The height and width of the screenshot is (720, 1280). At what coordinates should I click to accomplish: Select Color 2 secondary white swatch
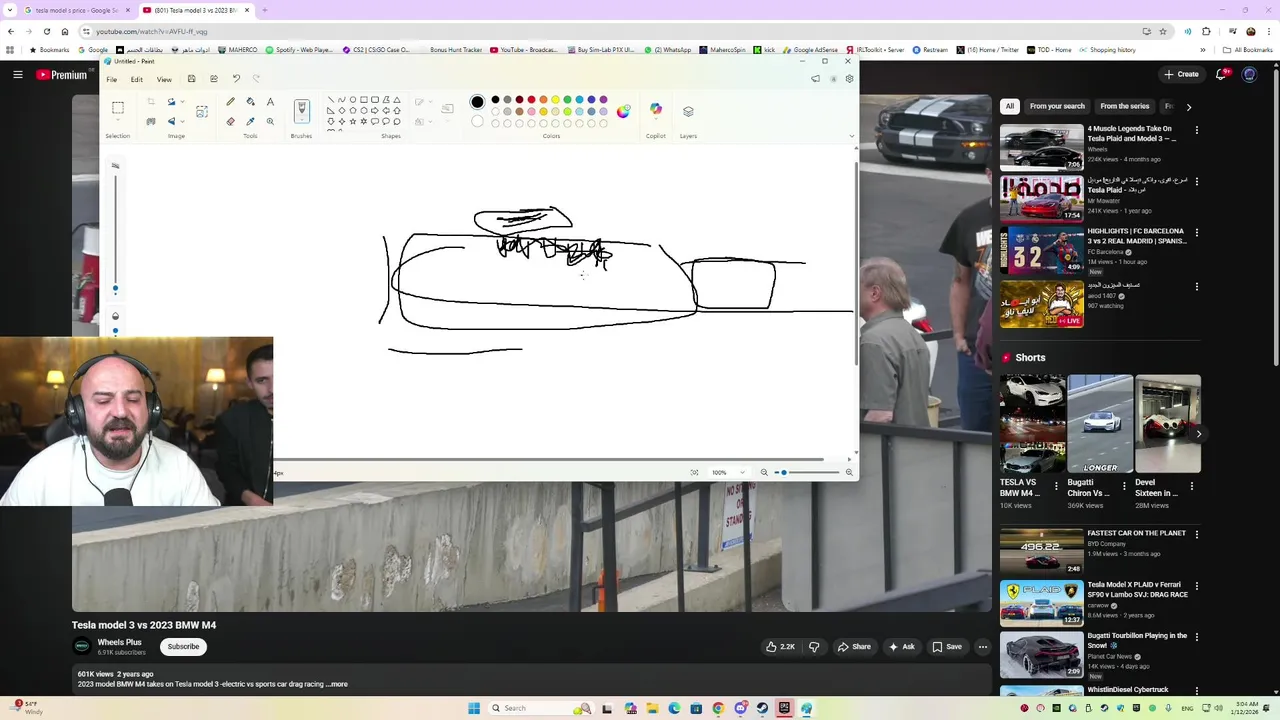tap(477, 121)
